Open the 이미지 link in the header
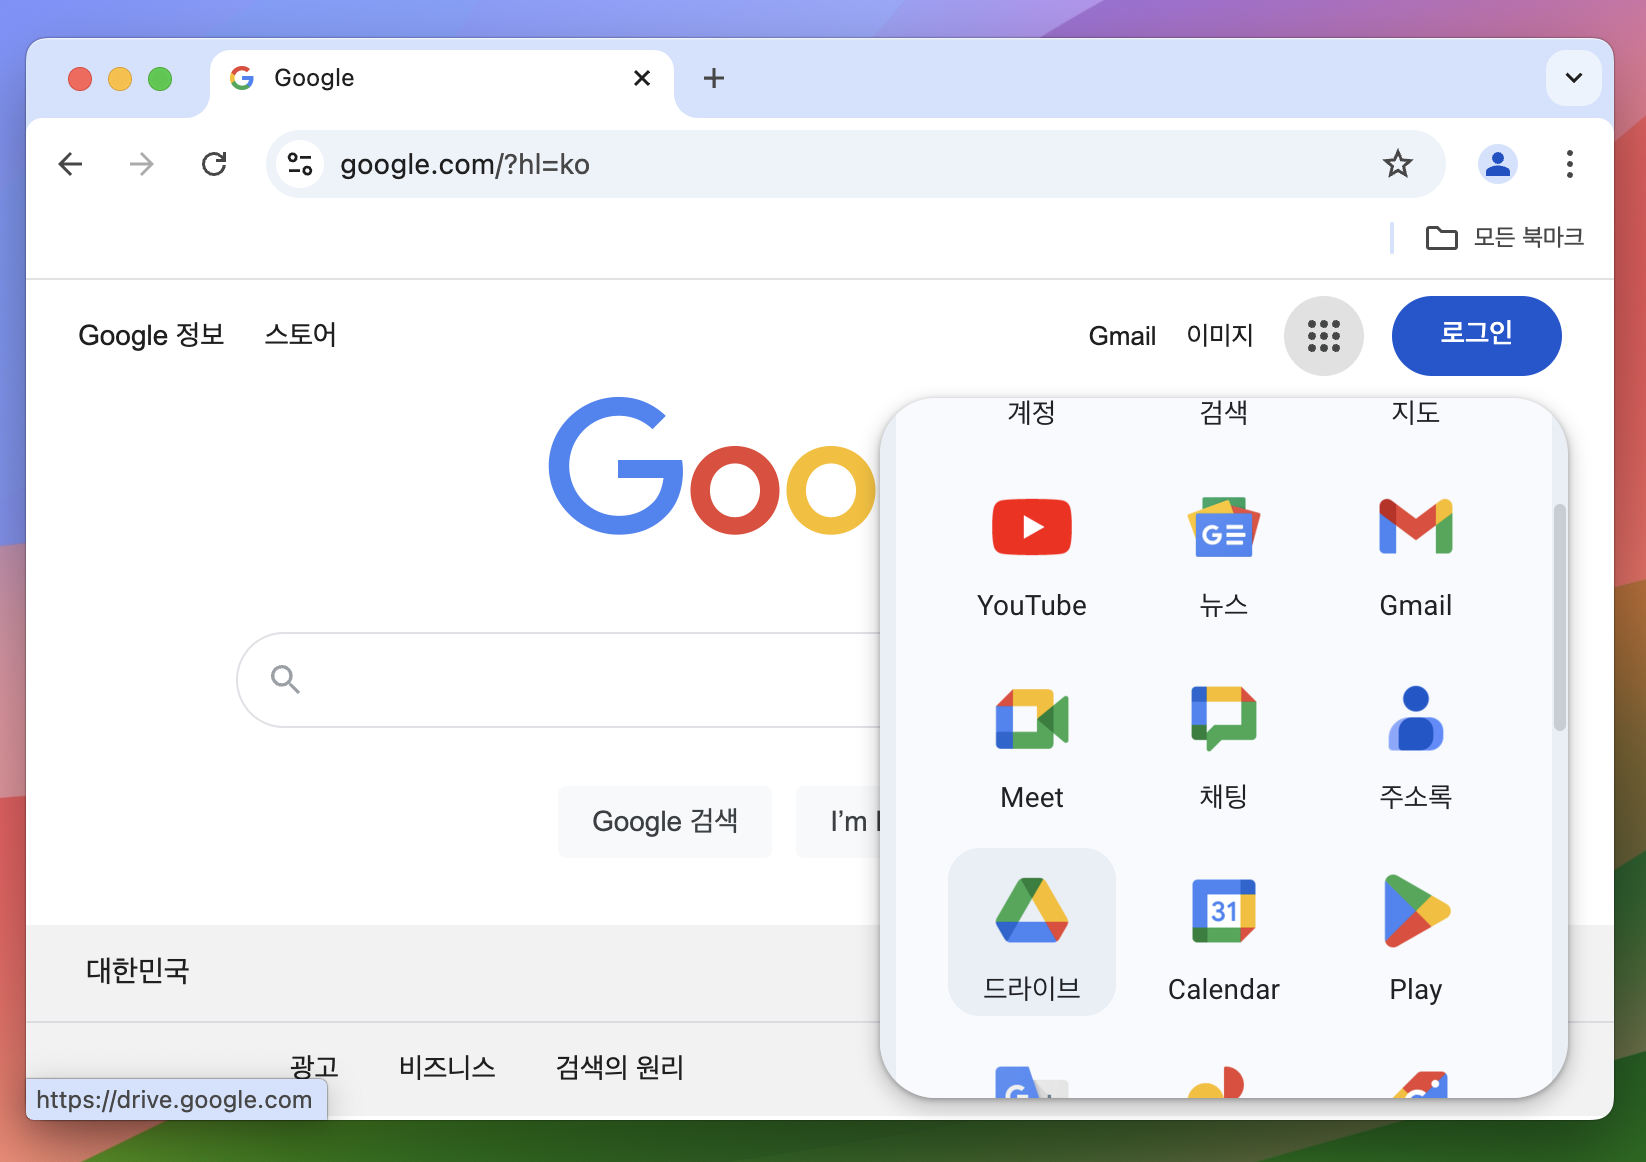1646x1162 pixels. [x=1219, y=336]
